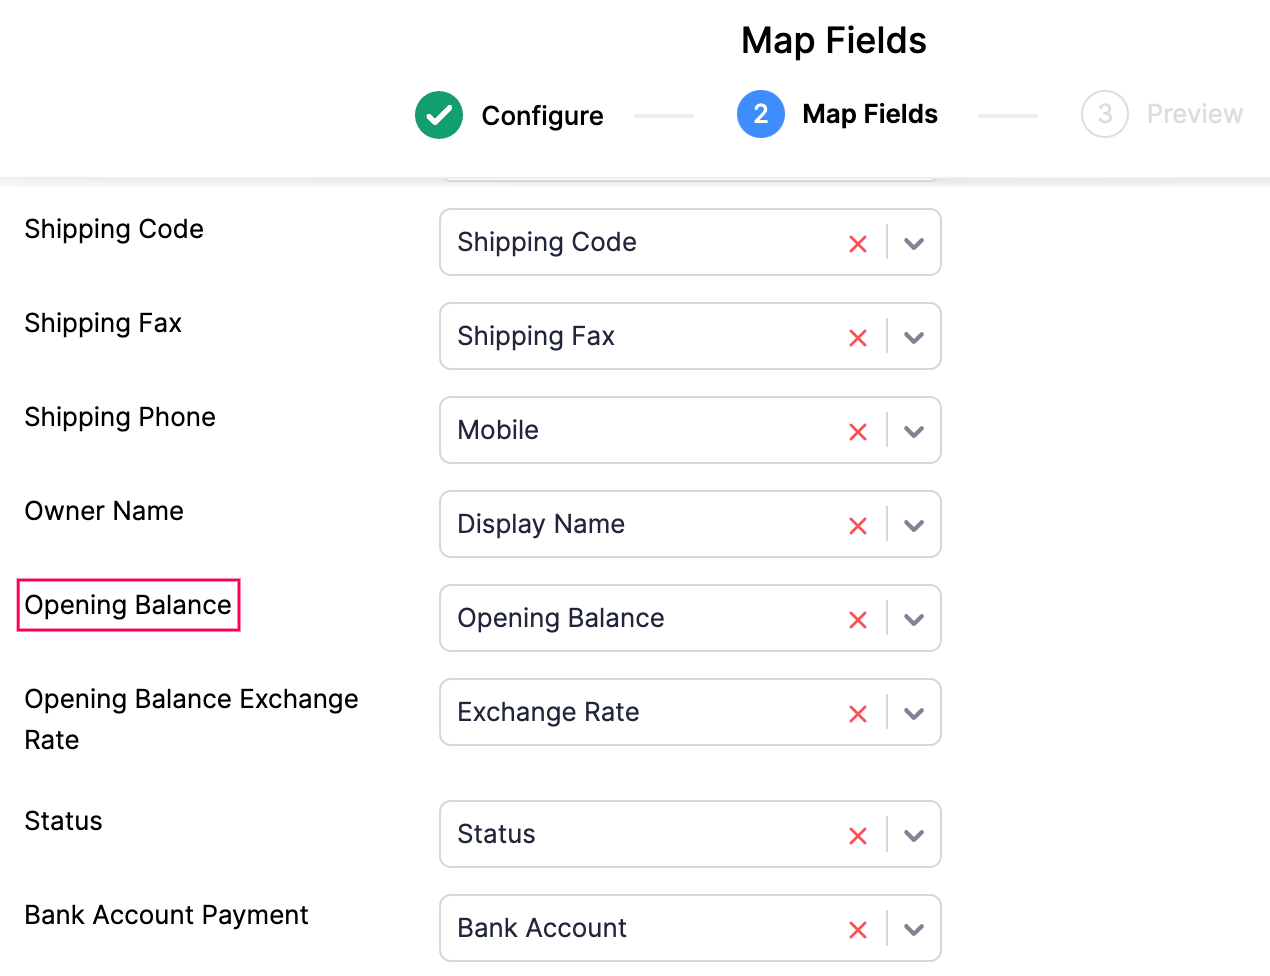Jump to the Preview step
The height and width of the screenshot is (976, 1270).
point(1194,115)
